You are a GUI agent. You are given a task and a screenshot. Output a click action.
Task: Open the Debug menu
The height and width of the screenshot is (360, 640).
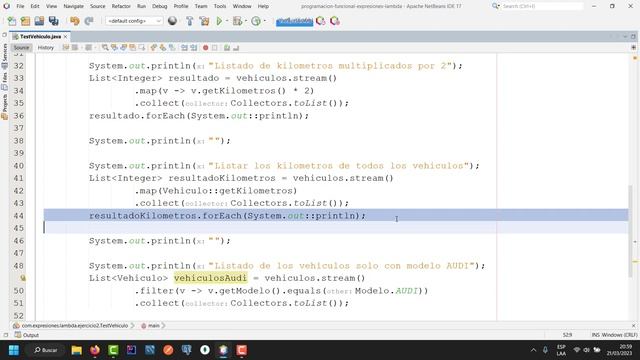160,6
